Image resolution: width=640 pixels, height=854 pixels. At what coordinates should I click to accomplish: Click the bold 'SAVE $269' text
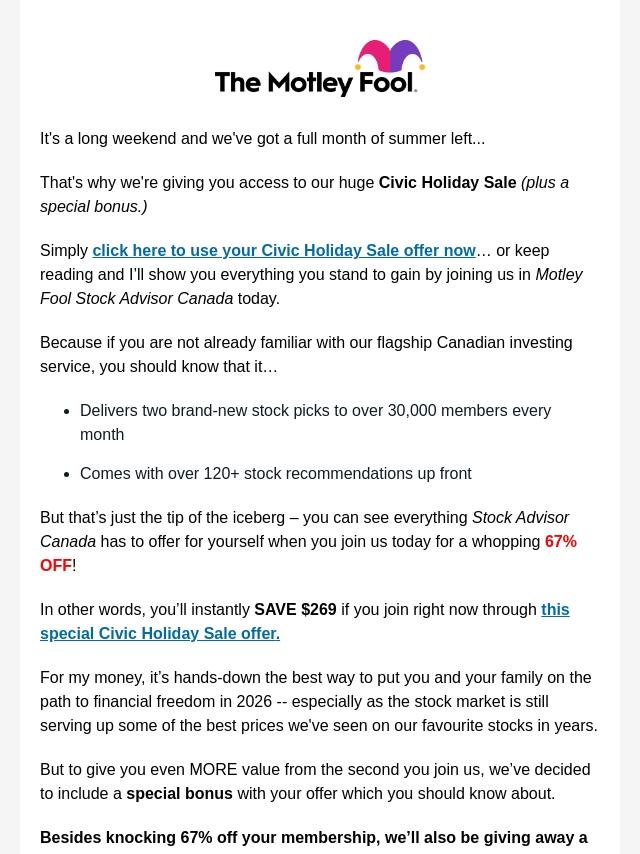(295, 609)
